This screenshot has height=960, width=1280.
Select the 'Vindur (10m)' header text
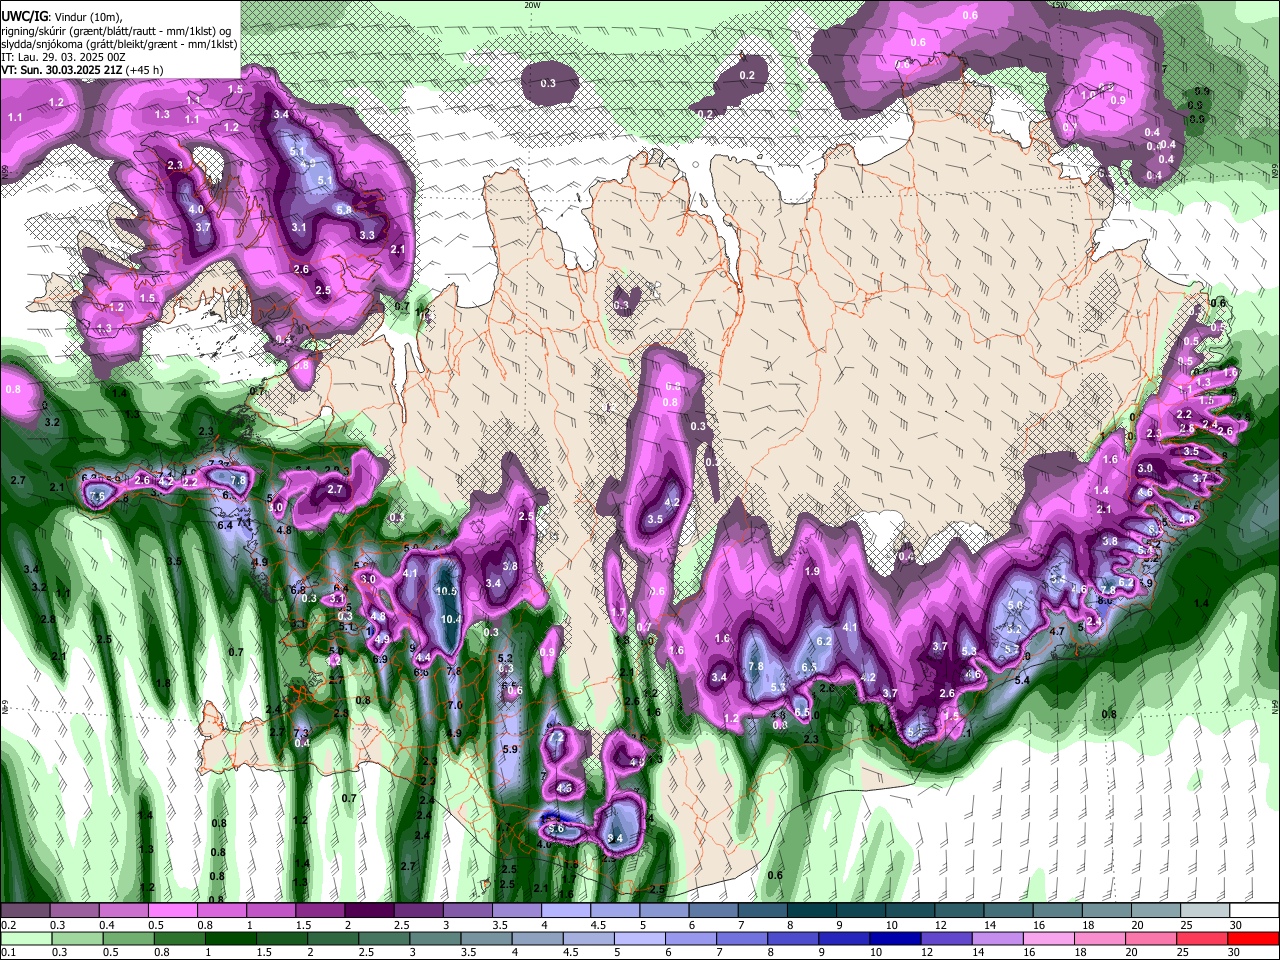pyautogui.click(x=86, y=17)
